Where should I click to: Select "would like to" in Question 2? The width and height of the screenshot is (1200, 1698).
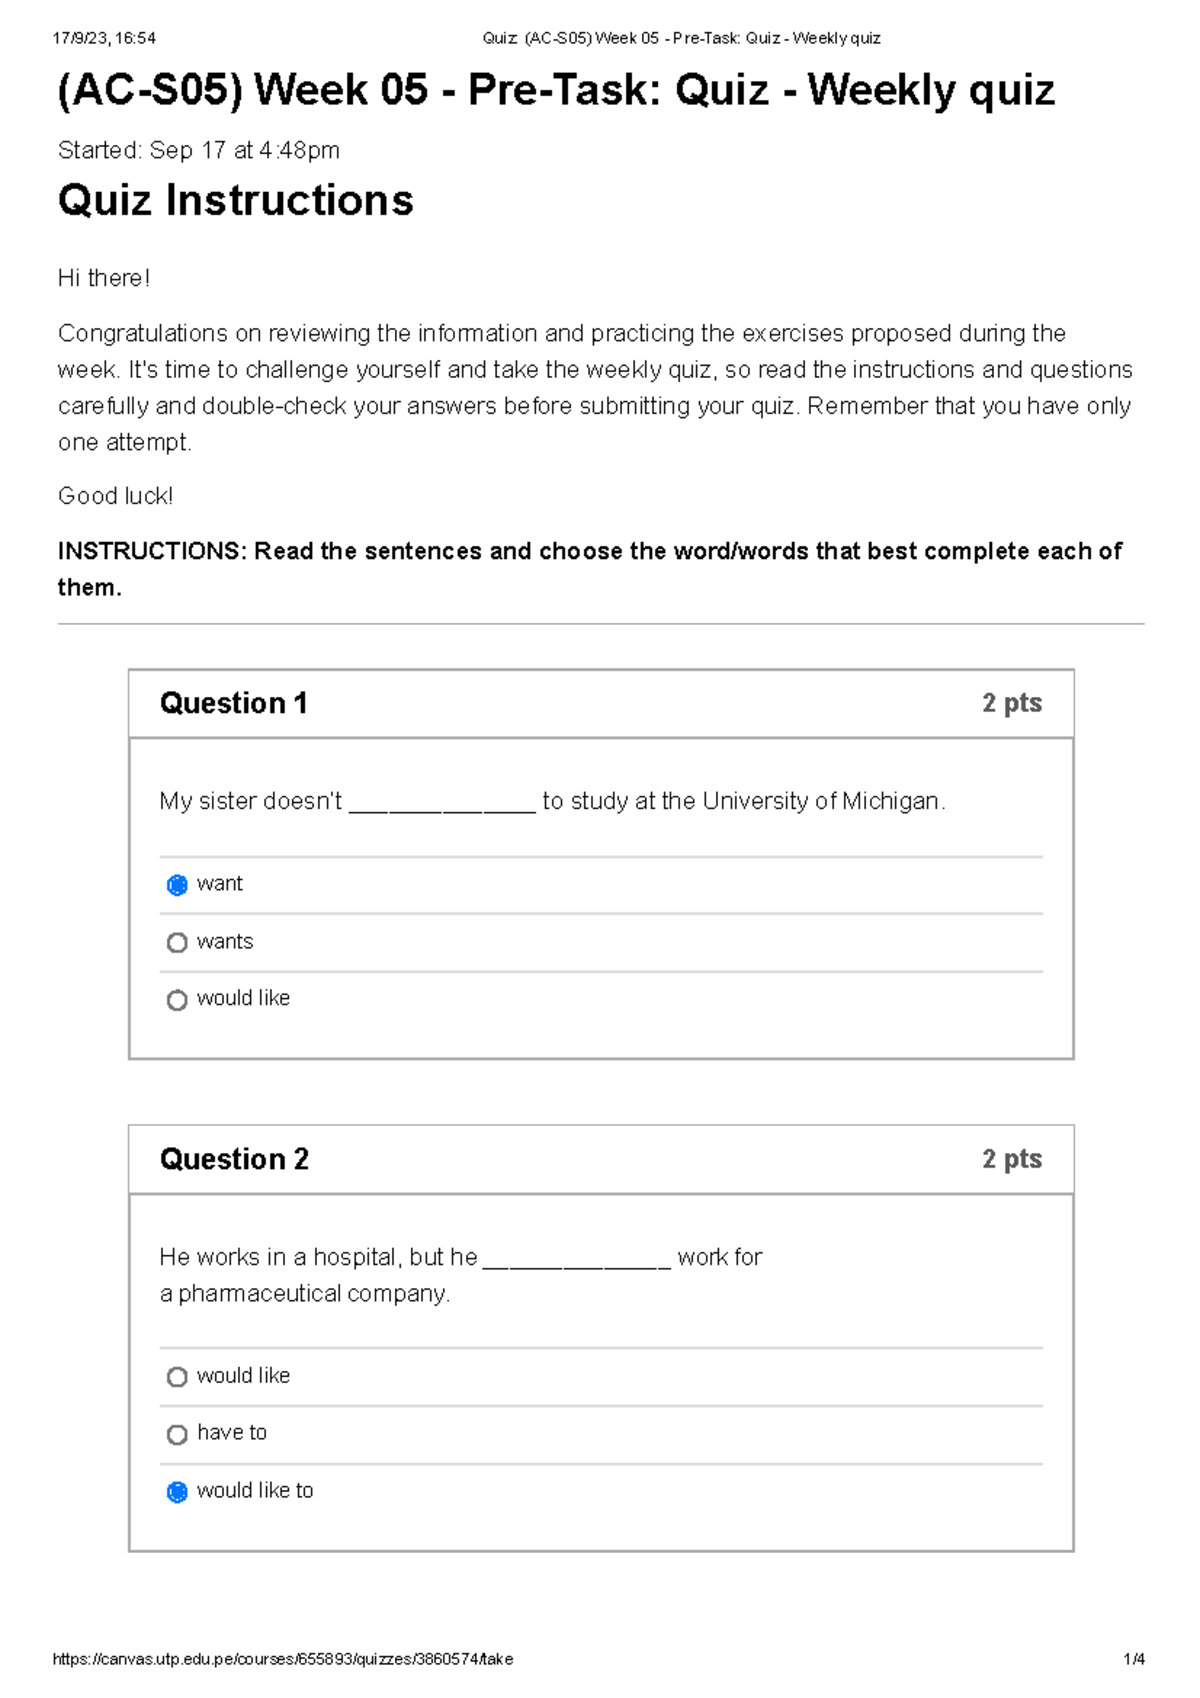pos(176,1491)
